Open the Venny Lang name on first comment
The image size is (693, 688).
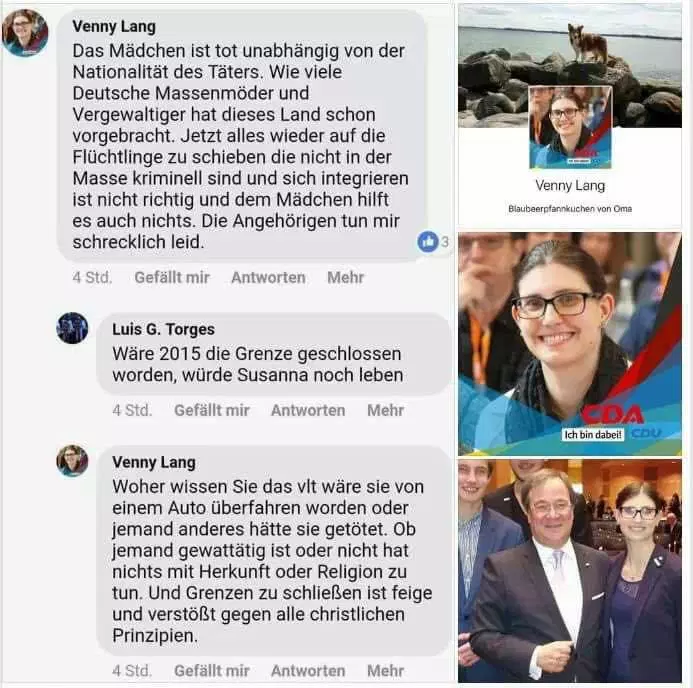114,27
